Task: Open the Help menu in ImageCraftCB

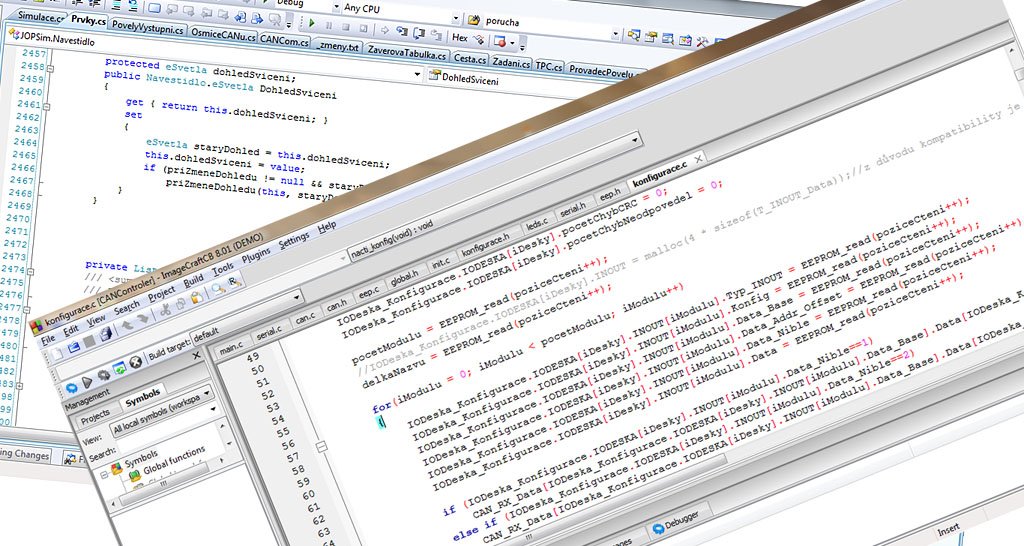Action: tap(327, 227)
